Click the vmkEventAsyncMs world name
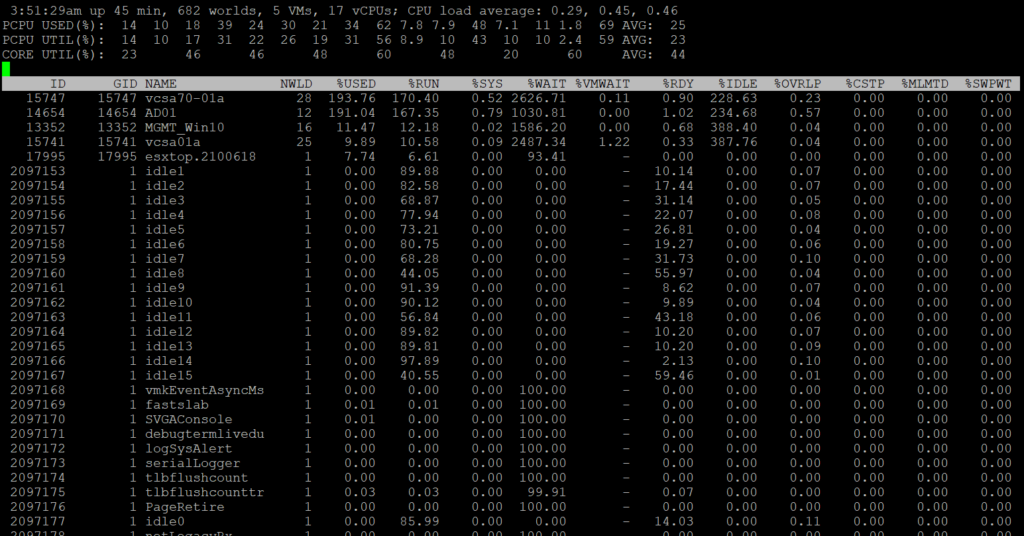This screenshot has width=1024, height=536. pyautogui.click(x=204, y=390)
